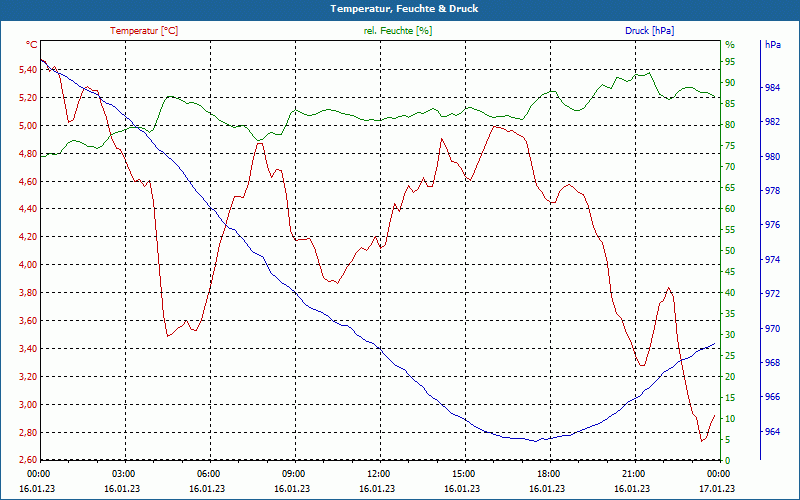Click the 15:00 time label on the x-axis
800x500 pixels.
pyautogui.click(x=463, y=473)
